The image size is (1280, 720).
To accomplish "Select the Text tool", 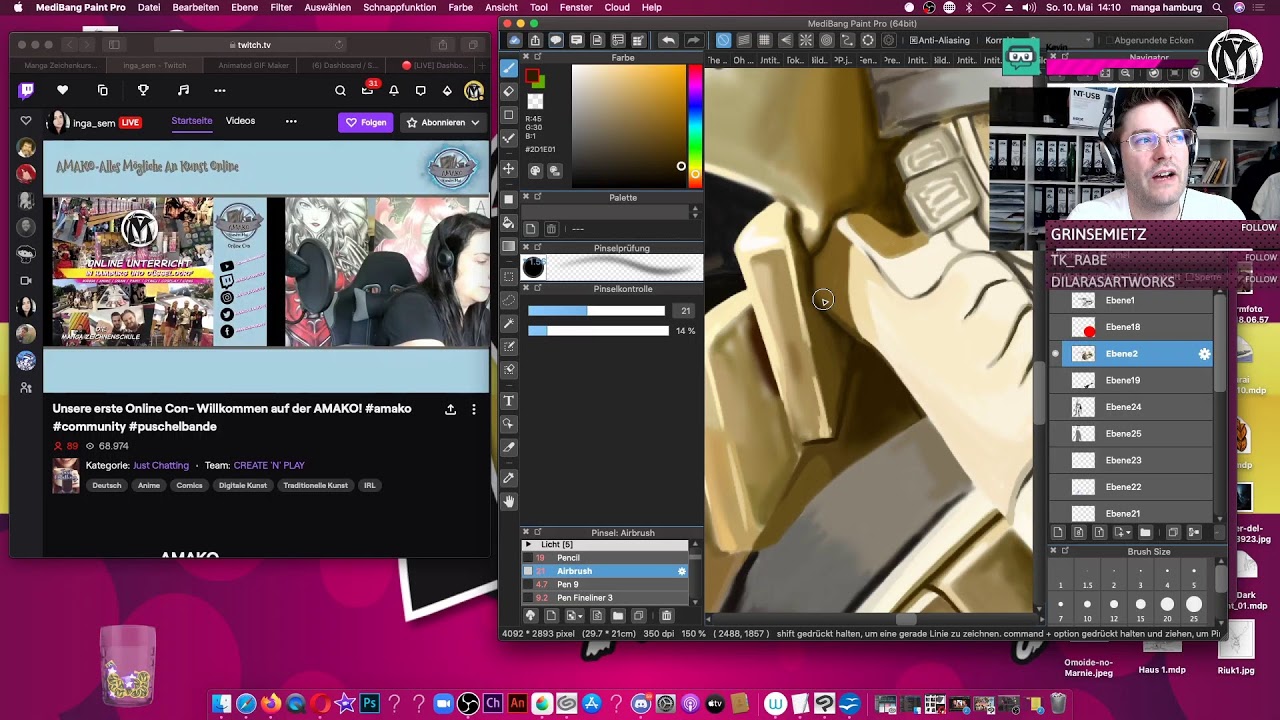I will pos(509,401).
